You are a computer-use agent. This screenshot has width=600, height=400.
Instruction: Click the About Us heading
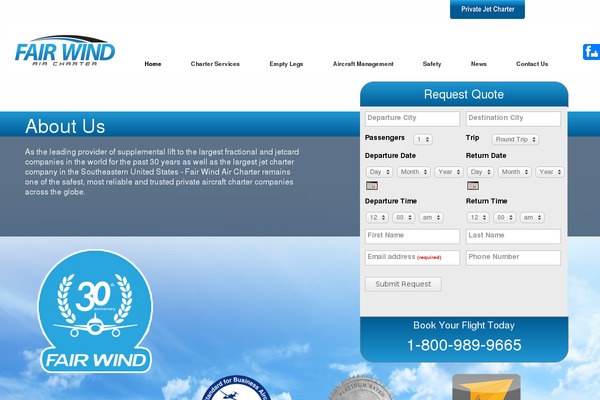(x=65, y=126)
